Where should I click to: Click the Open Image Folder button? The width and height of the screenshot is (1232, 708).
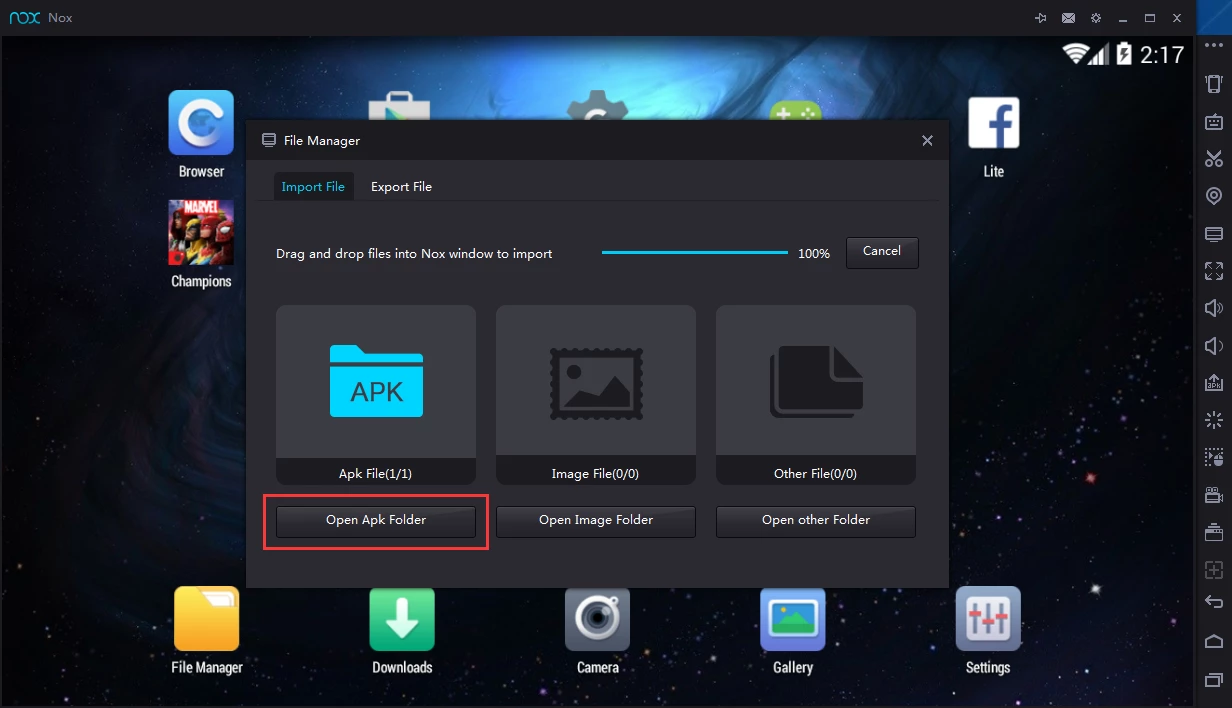point(596,520)
